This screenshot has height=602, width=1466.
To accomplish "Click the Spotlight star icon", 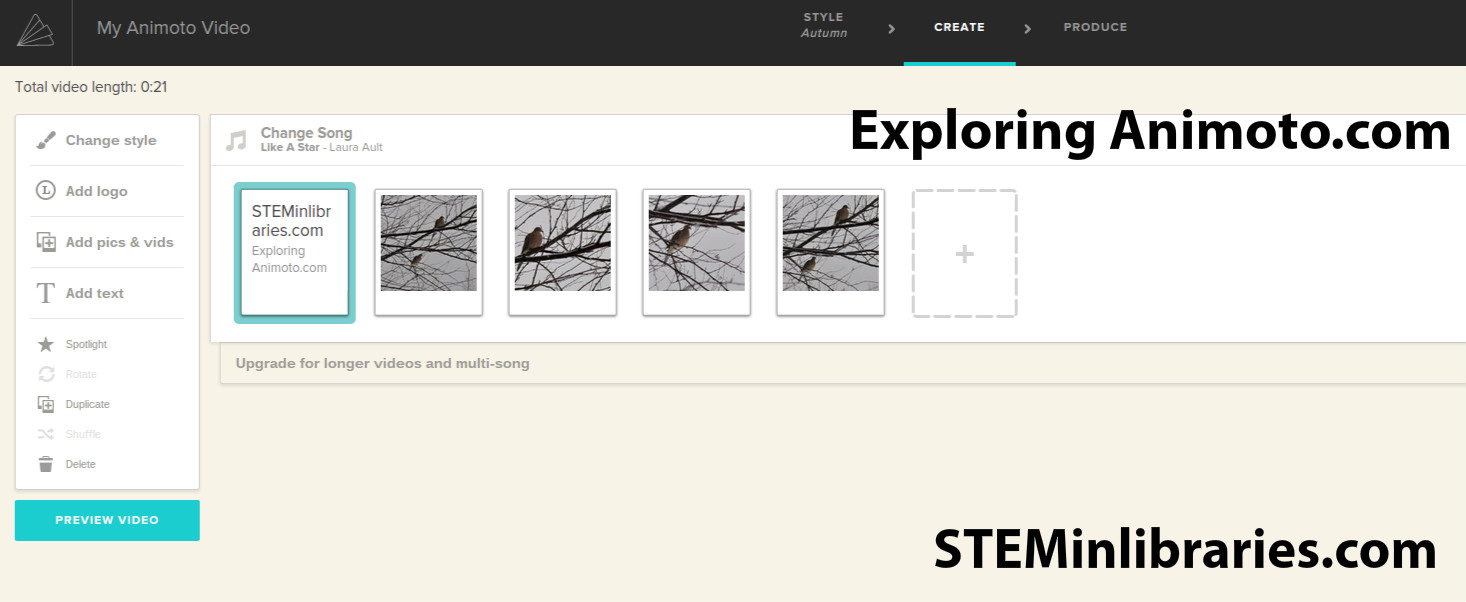I will 46,345.
